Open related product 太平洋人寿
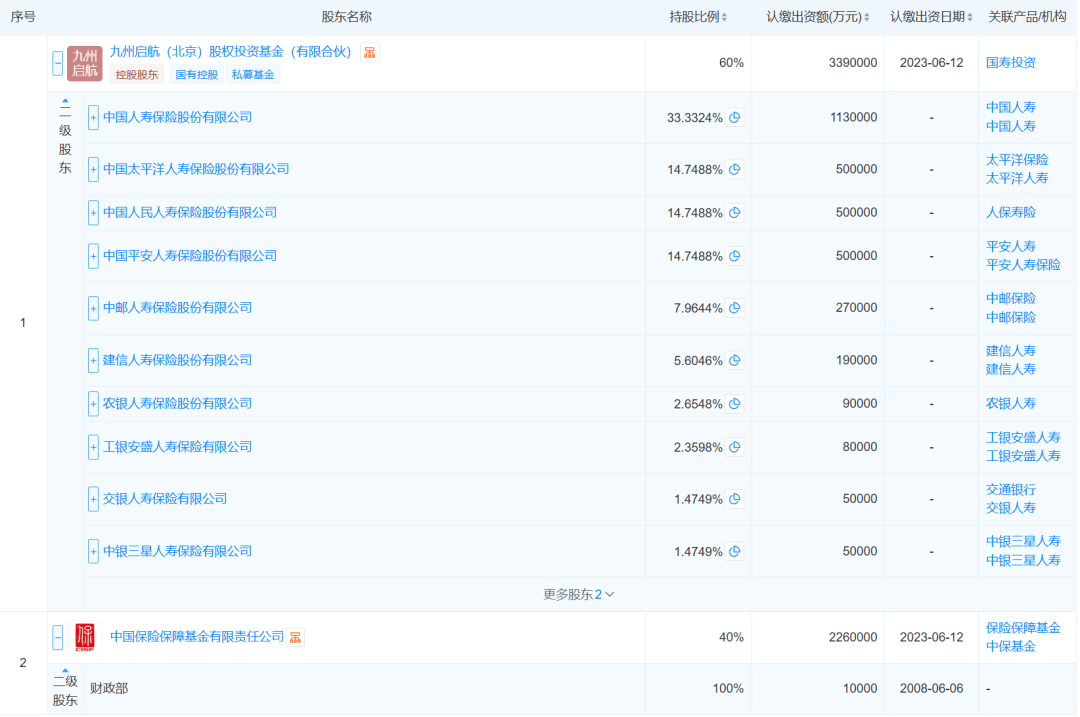 tap(1017, 178)
